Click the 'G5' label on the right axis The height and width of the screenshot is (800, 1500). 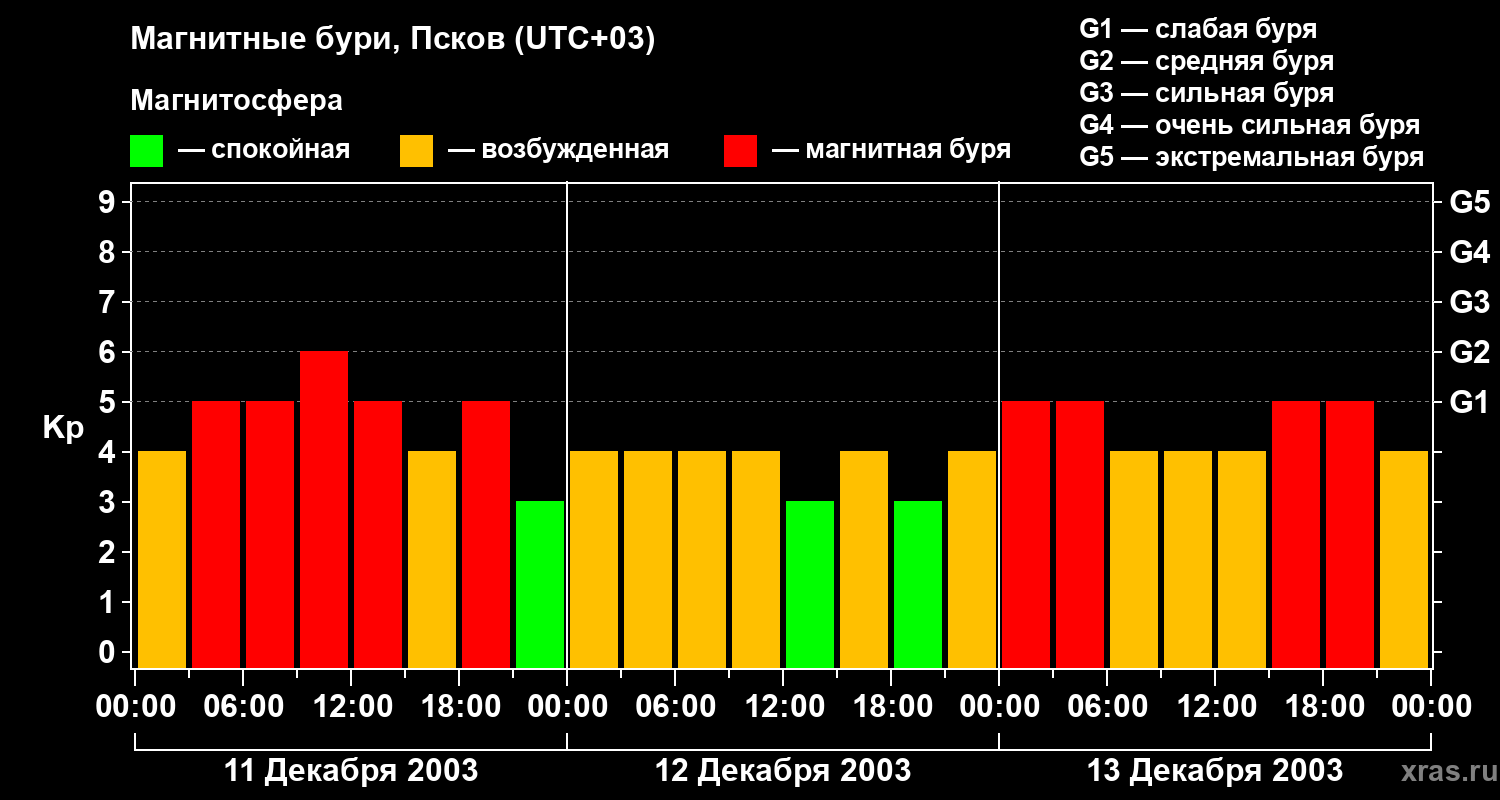click(x=1470, y=202)
